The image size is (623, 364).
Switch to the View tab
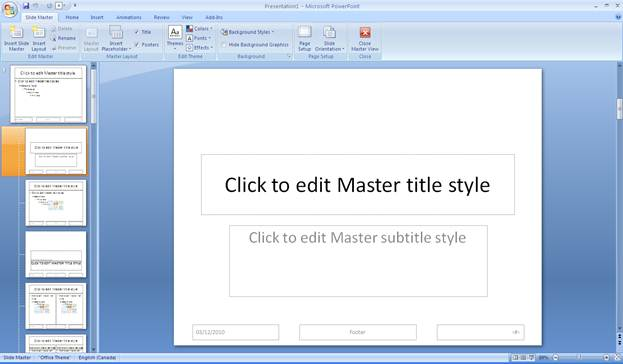[x=187, y=17]
